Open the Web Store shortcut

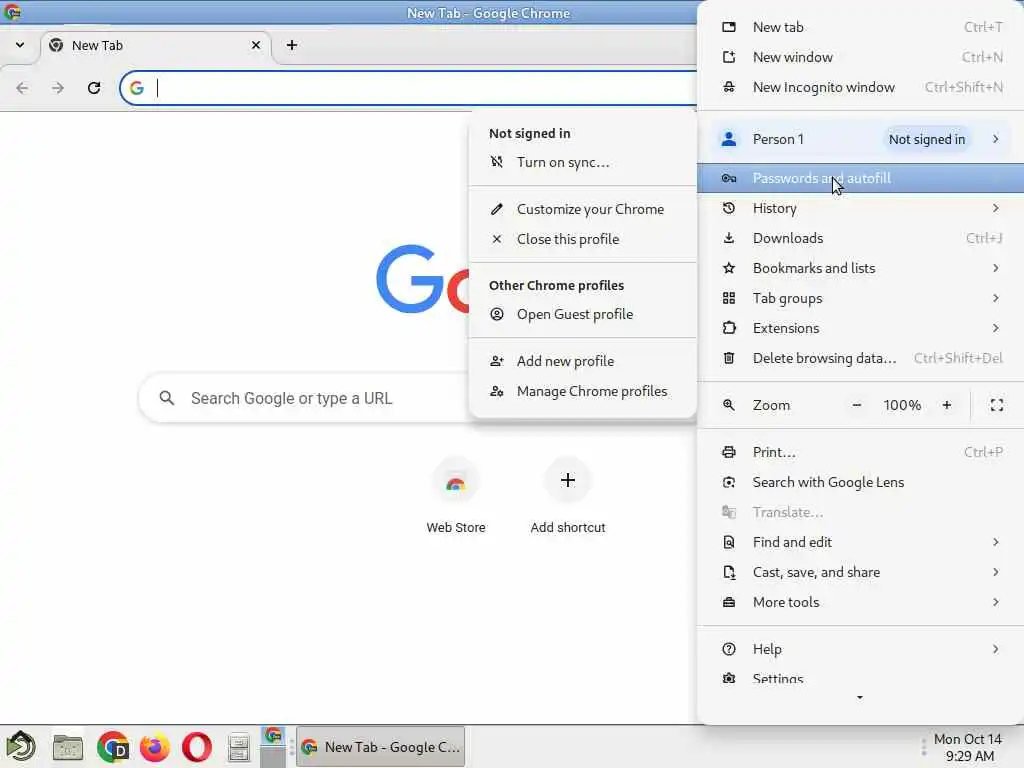(x=456, y=496)
